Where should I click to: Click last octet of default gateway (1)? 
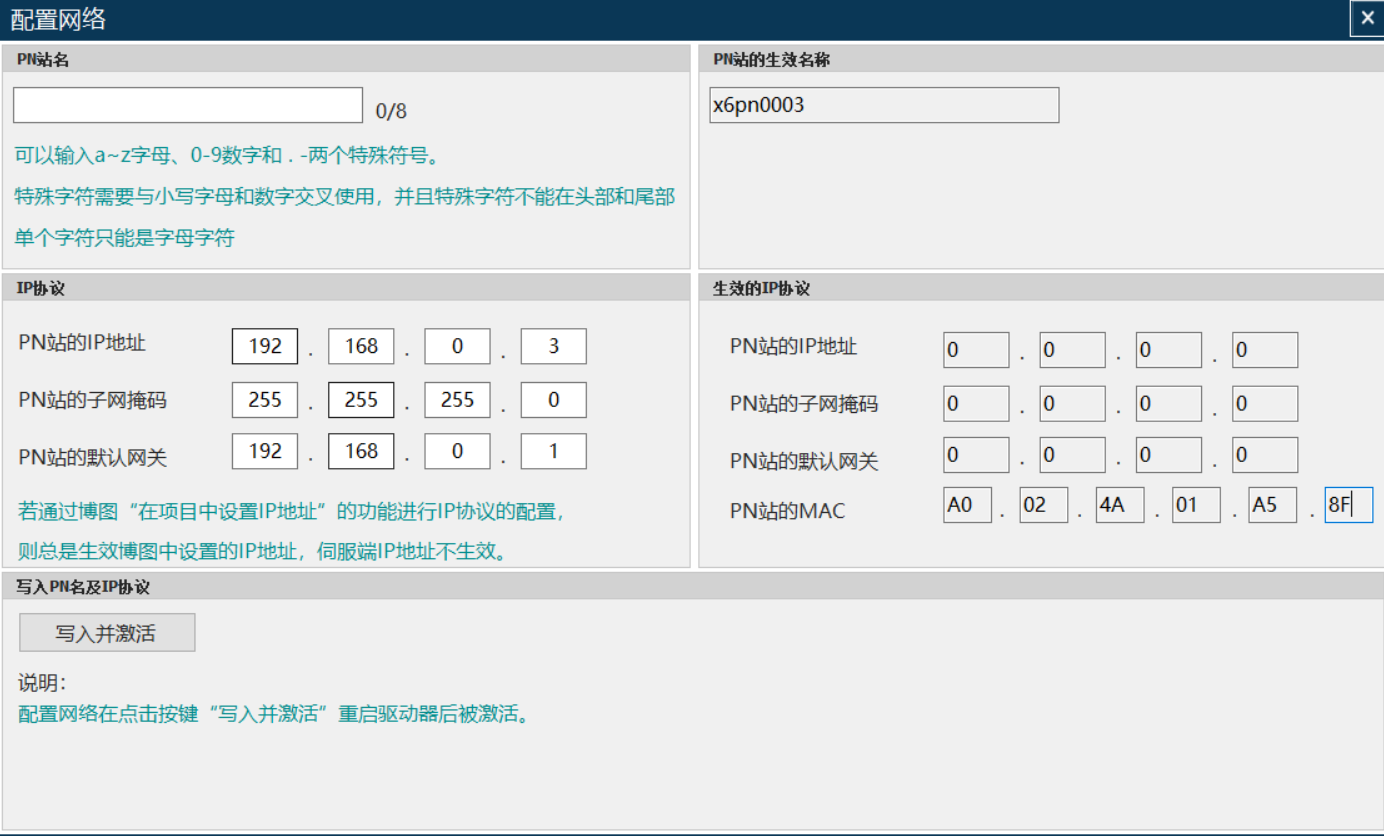[x=553, y=452]
